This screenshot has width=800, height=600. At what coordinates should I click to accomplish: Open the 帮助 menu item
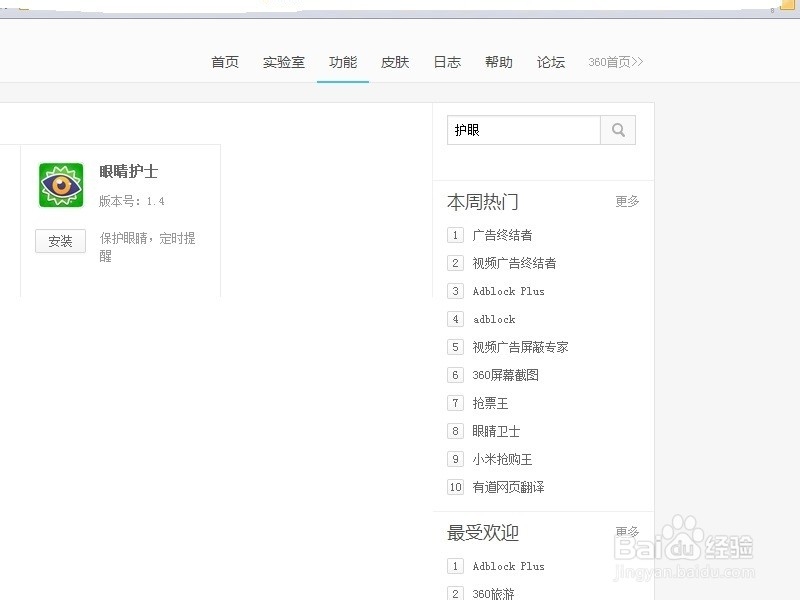(498, 61)
